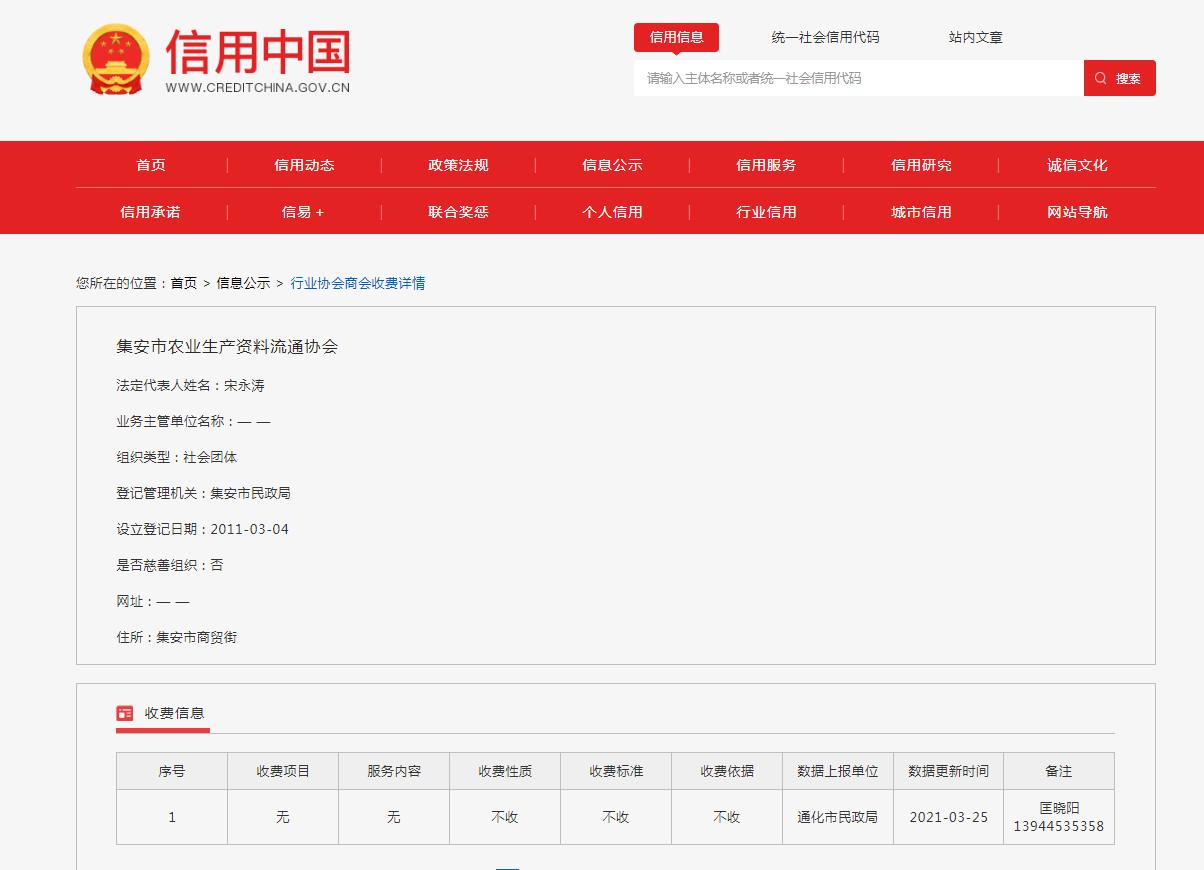Click the red 收费信息 section icon
1204x870 pixels.
pos(125,713)
